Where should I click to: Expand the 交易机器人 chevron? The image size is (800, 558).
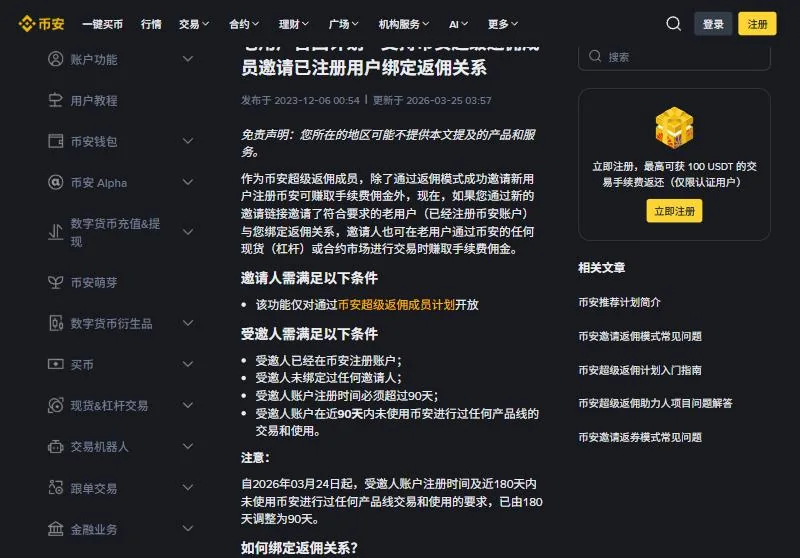pyautogui.click(x=188, y=446)
